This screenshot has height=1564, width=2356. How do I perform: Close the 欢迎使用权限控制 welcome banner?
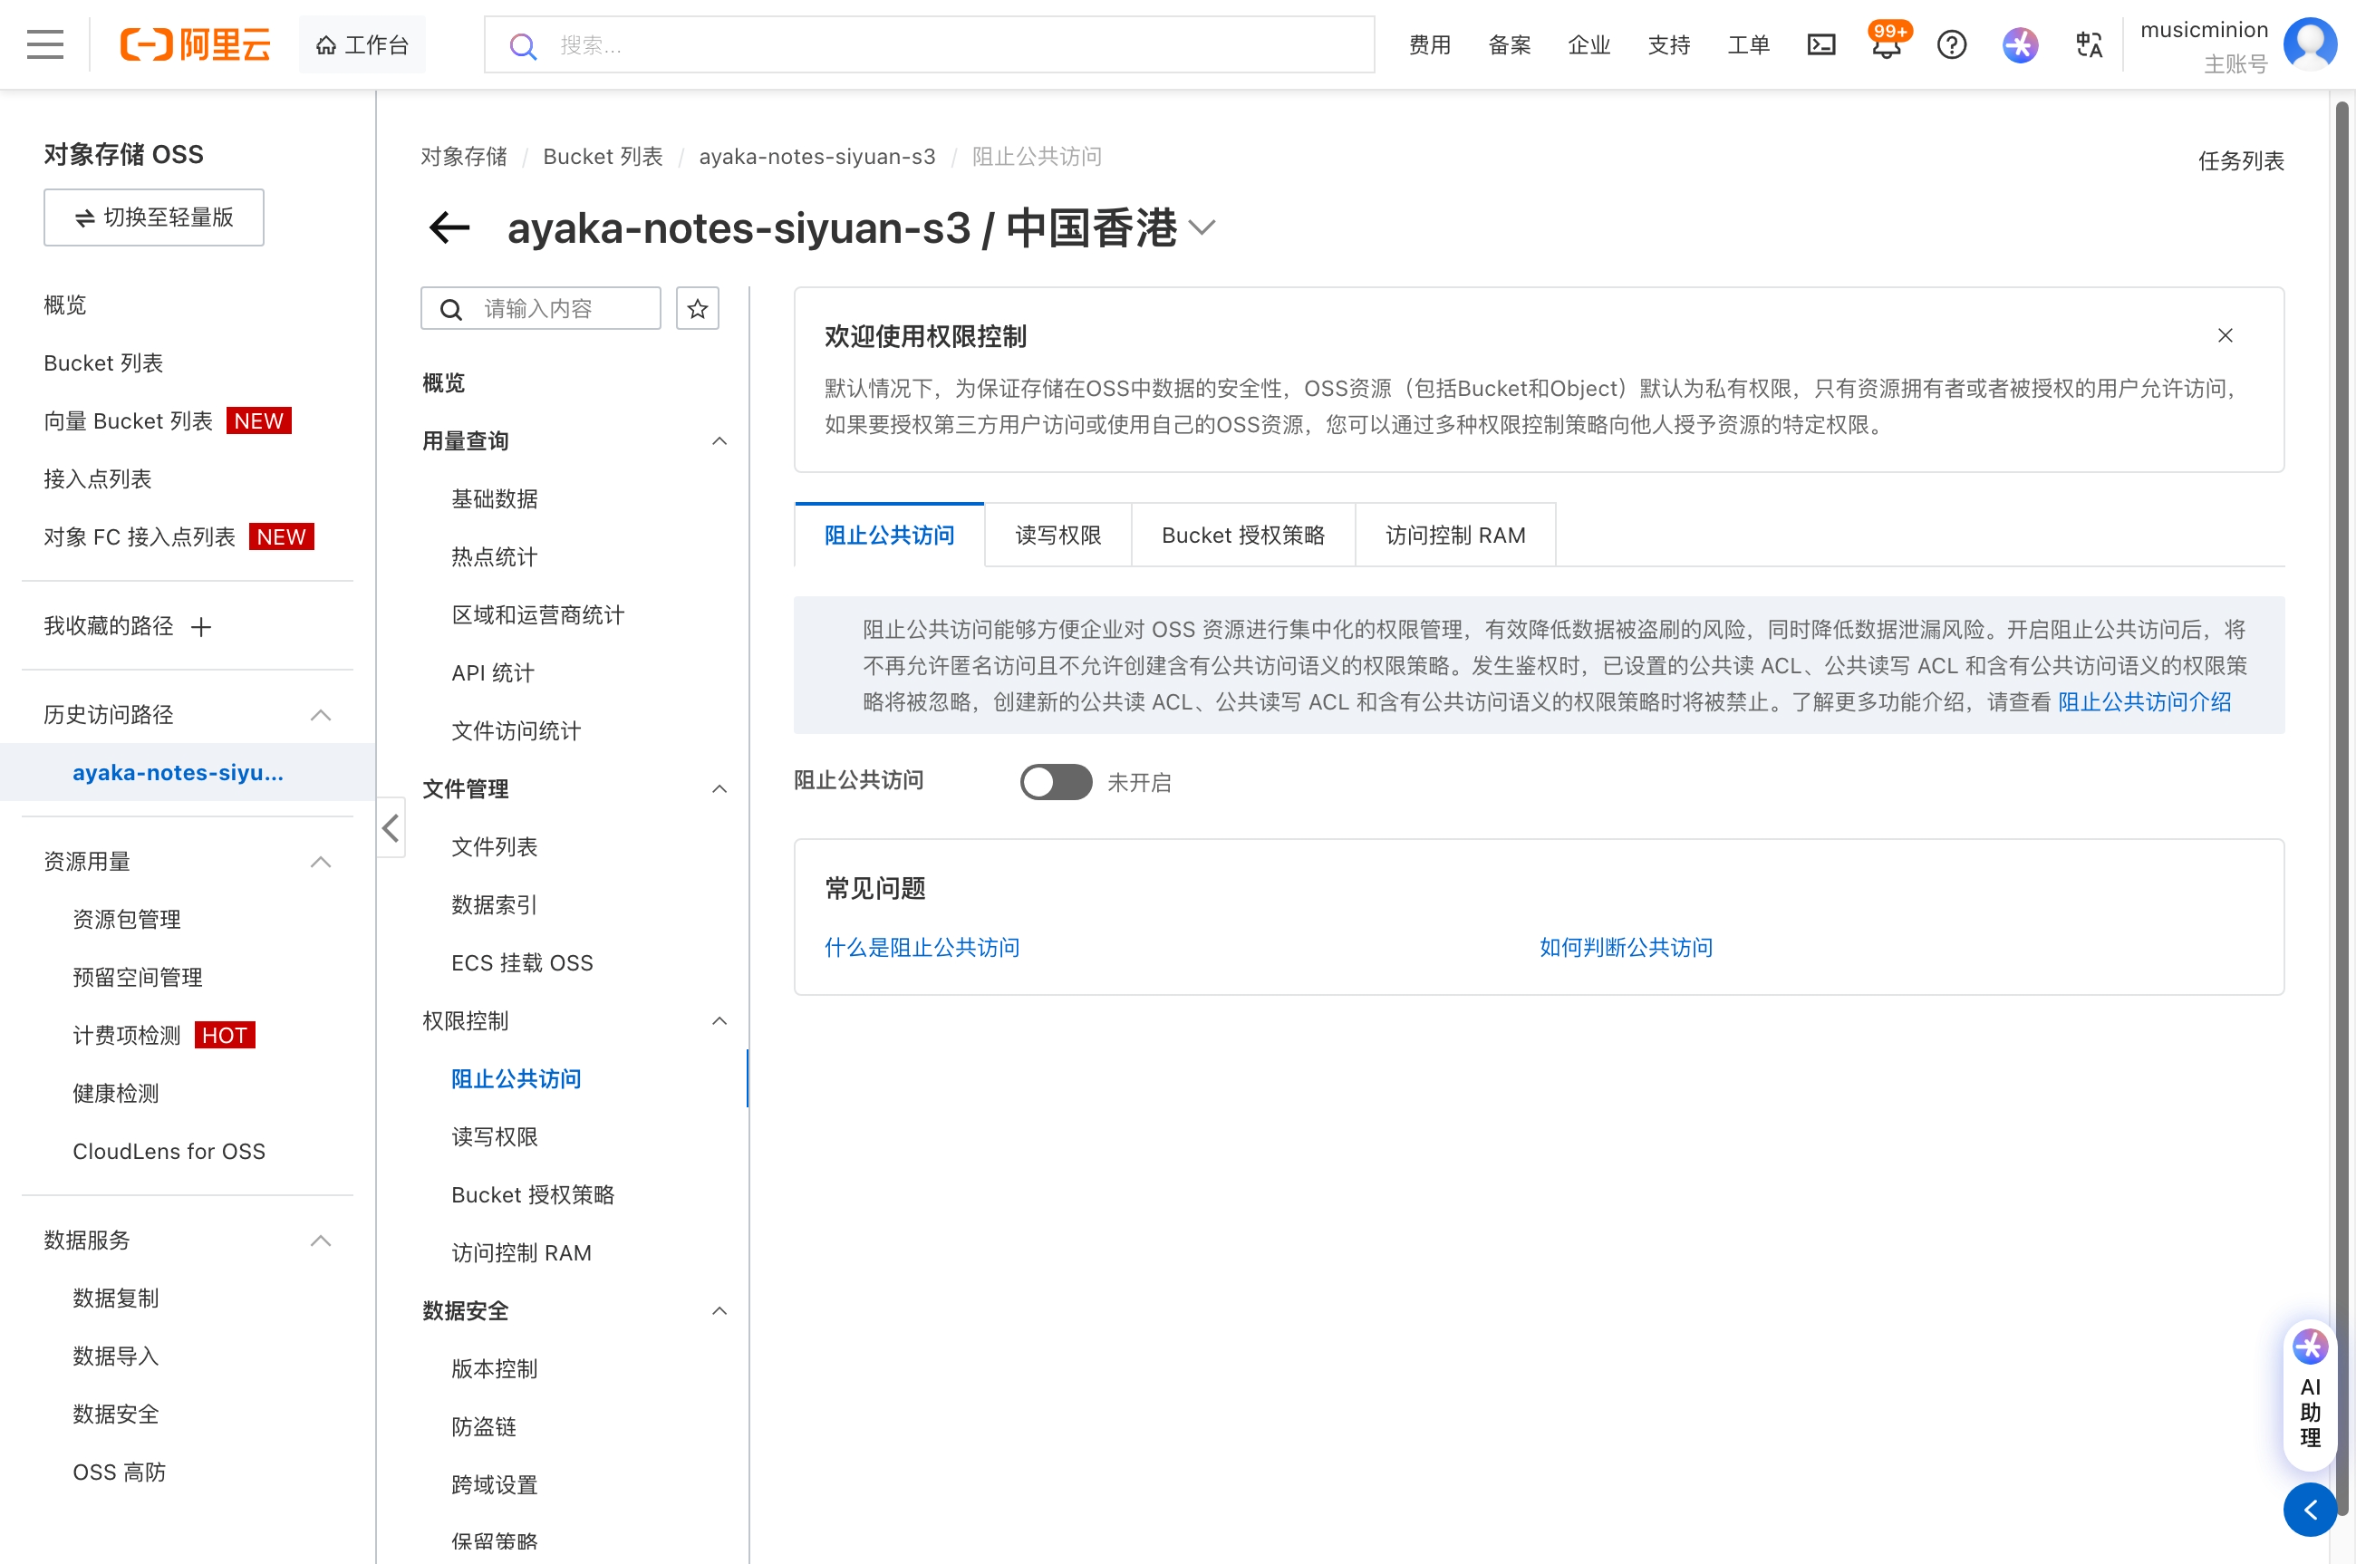(2225, 336)
